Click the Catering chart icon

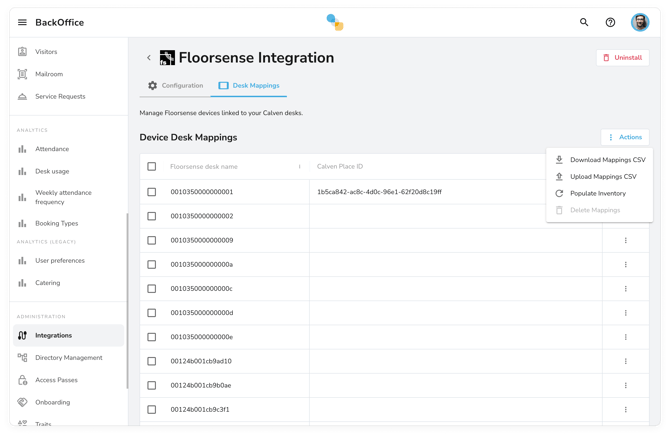coord(22,283)
